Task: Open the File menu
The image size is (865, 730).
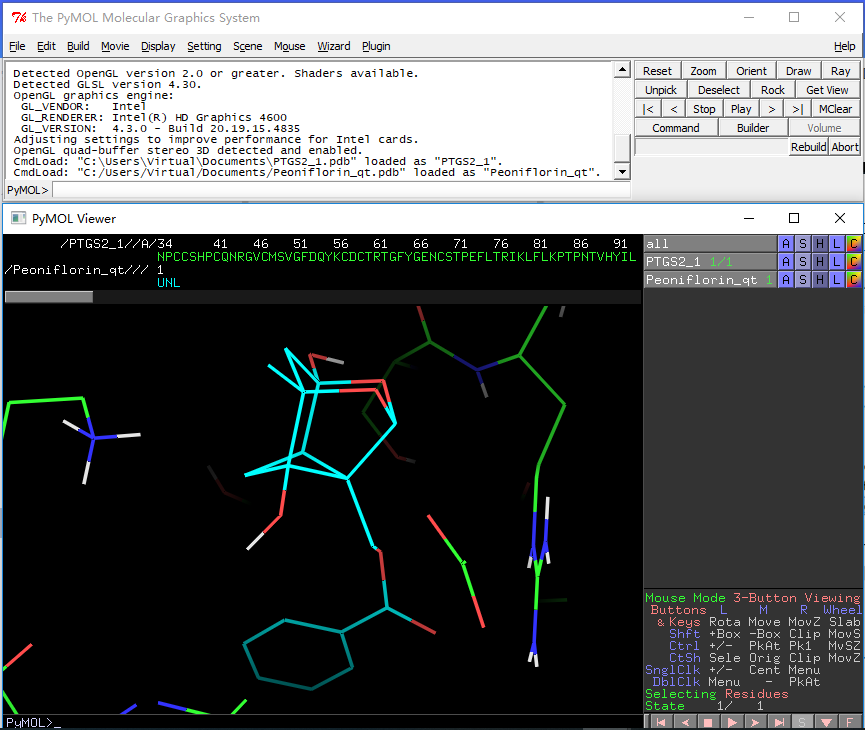Action: click(17, 46)
